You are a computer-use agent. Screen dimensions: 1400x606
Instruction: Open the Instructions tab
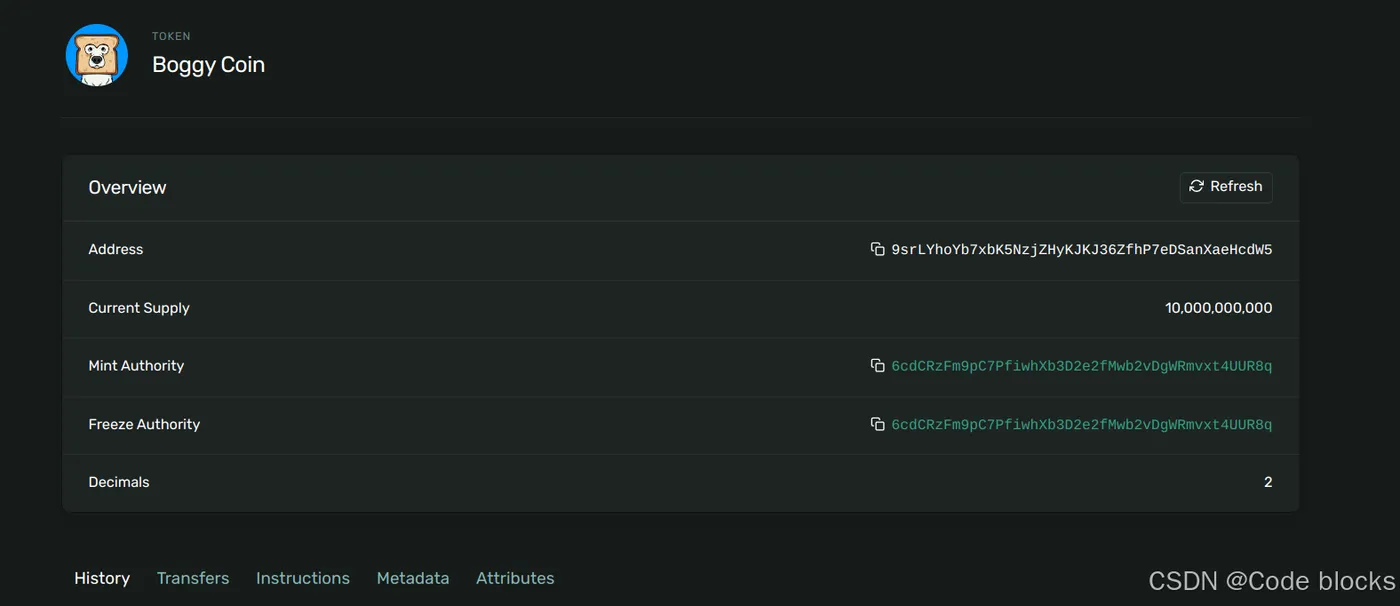coord(303,578)
